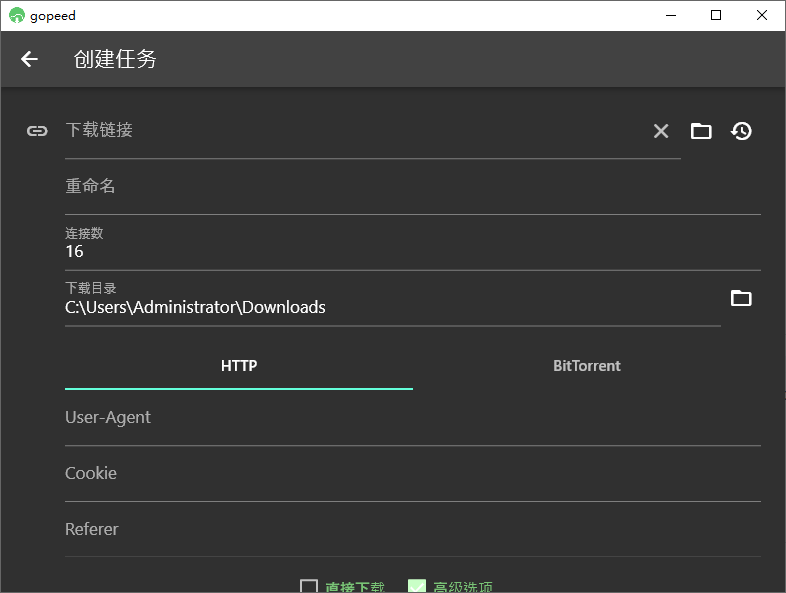Screen dimensions: 786x593
Task: Focus the 重命名 text field
Action: point(412,187)
